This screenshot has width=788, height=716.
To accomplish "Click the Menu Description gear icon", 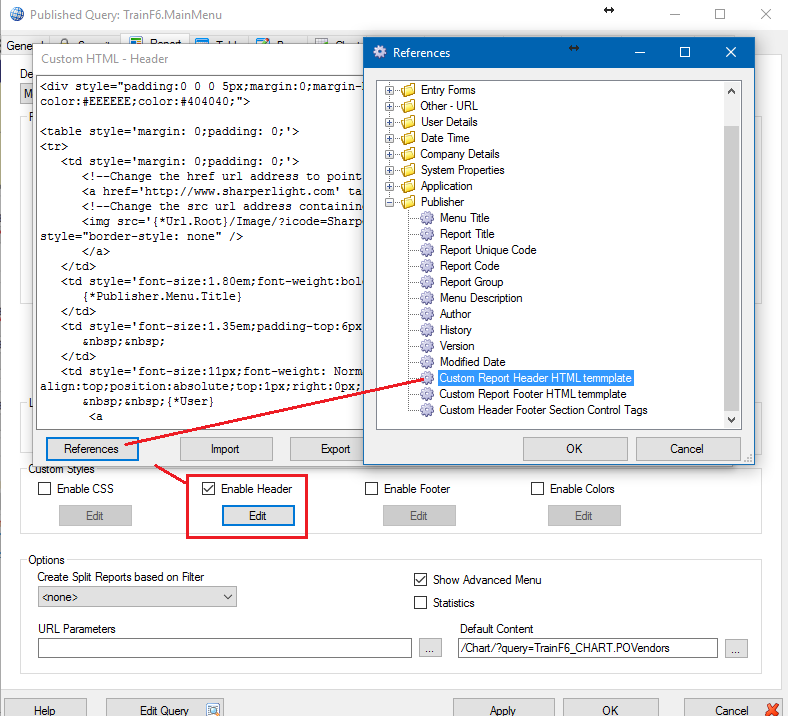I will point(427,298).
